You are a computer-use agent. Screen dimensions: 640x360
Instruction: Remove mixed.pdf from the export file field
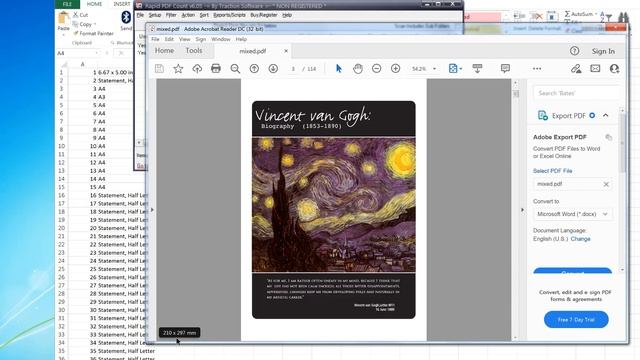606,184
